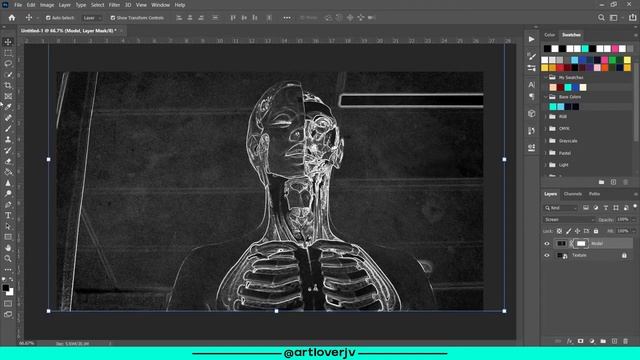Click the Opacity value field

coord(623,220)
